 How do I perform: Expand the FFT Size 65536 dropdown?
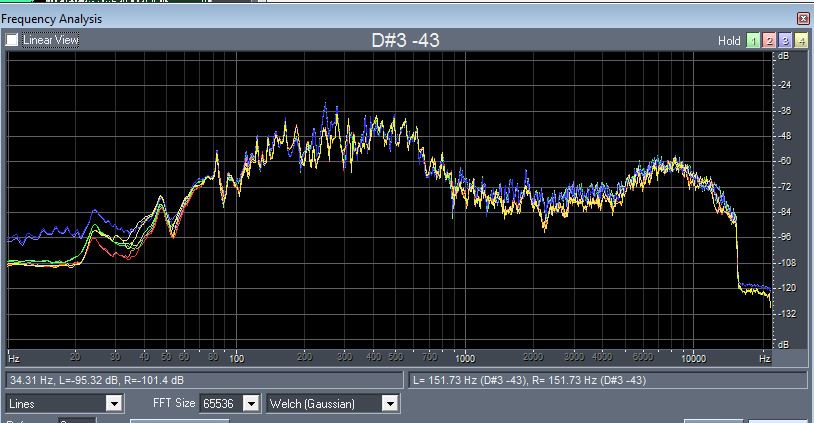point(251,404)
